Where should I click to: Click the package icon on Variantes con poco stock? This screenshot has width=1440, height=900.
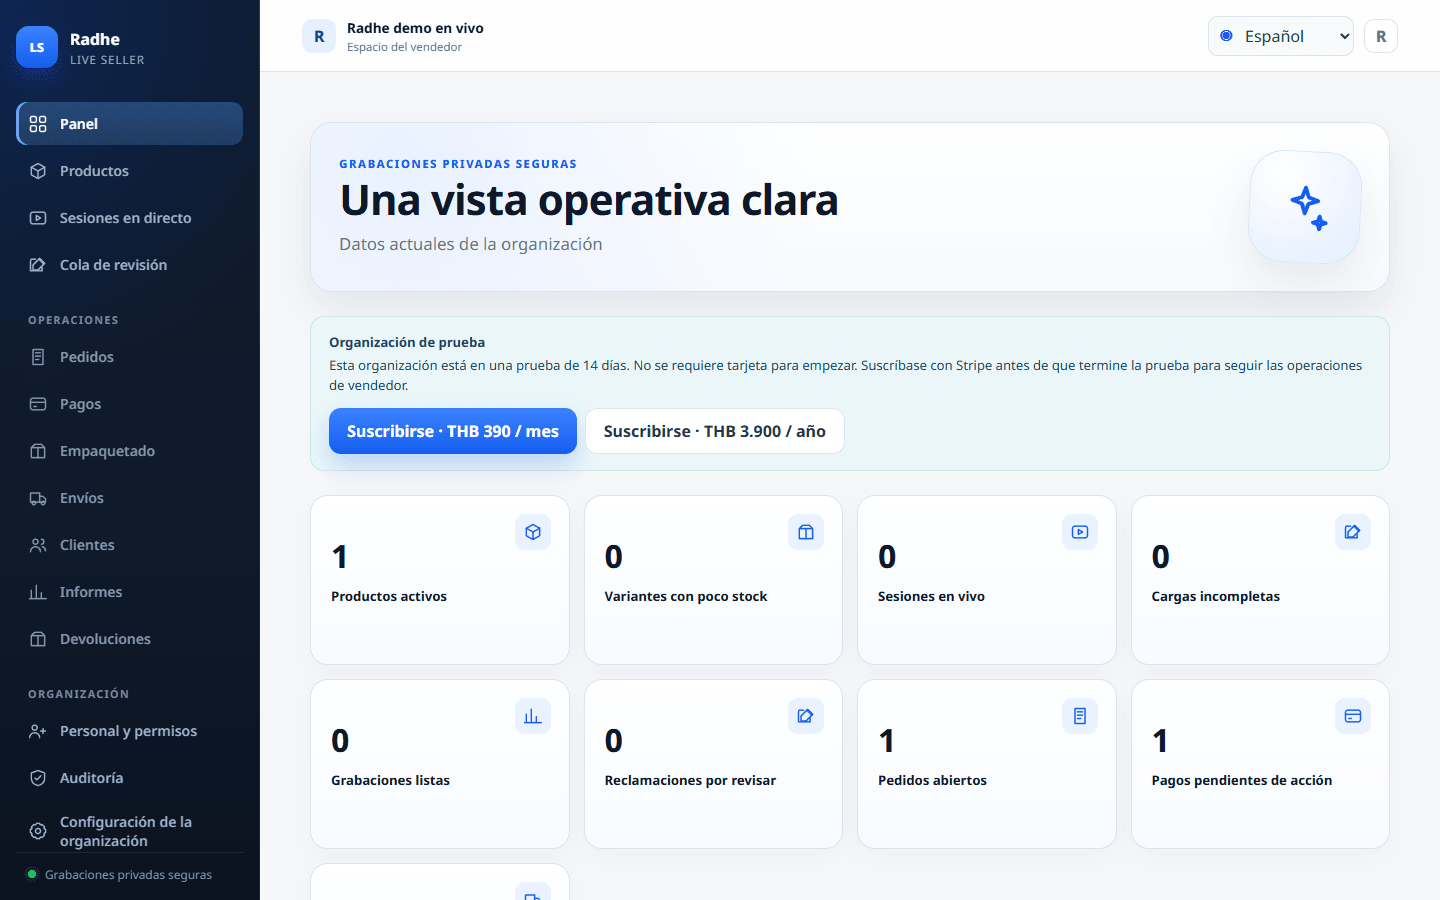806,532
